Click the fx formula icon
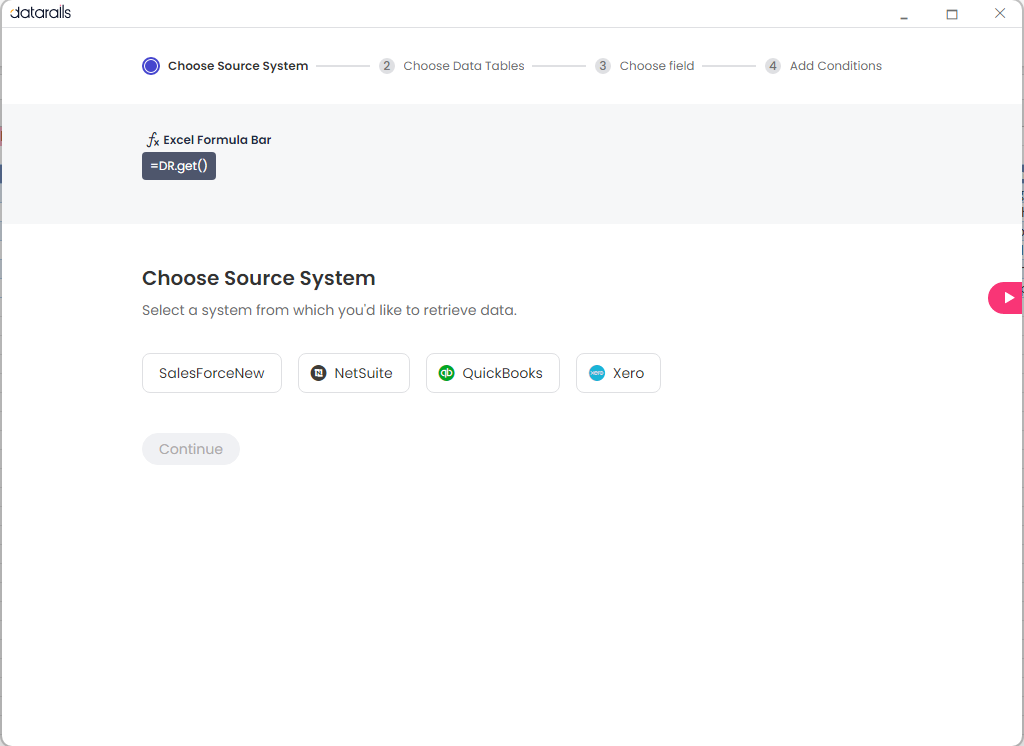 [153, 140]
